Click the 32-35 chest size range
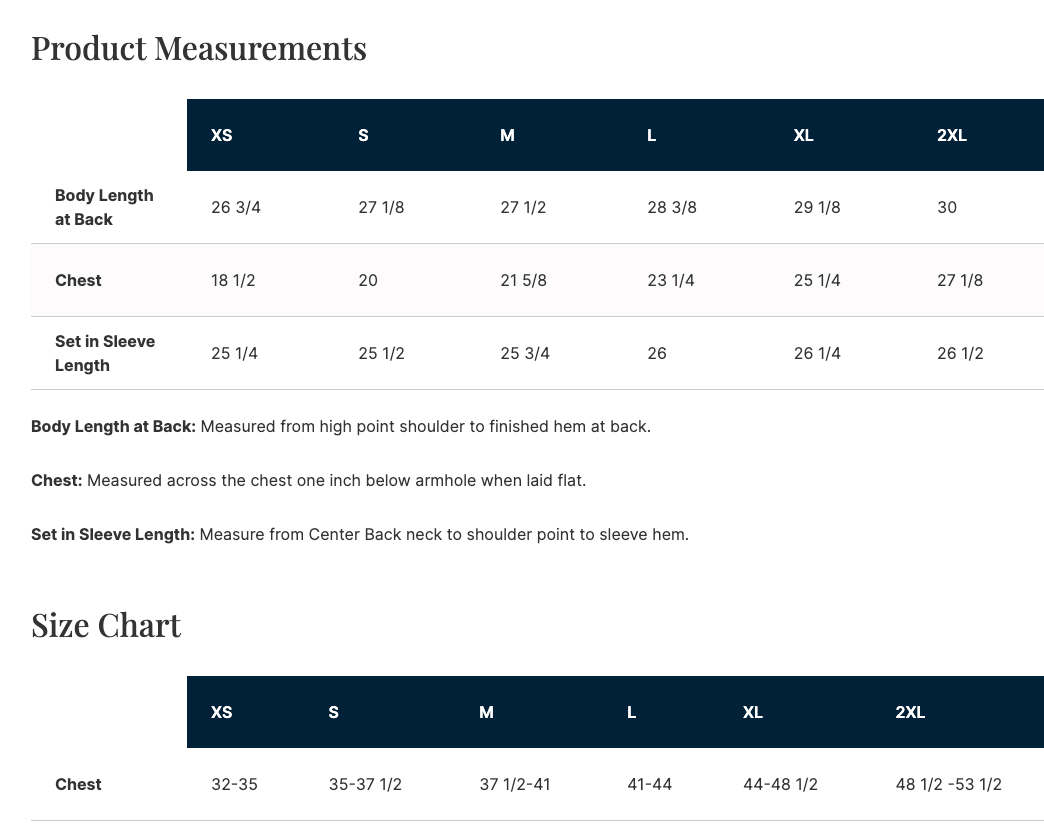Viewport: 1044px width, 836px height. point(234,784)
